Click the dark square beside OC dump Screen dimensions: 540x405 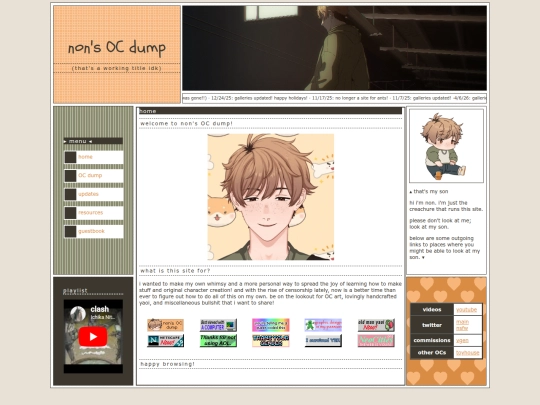71,176
